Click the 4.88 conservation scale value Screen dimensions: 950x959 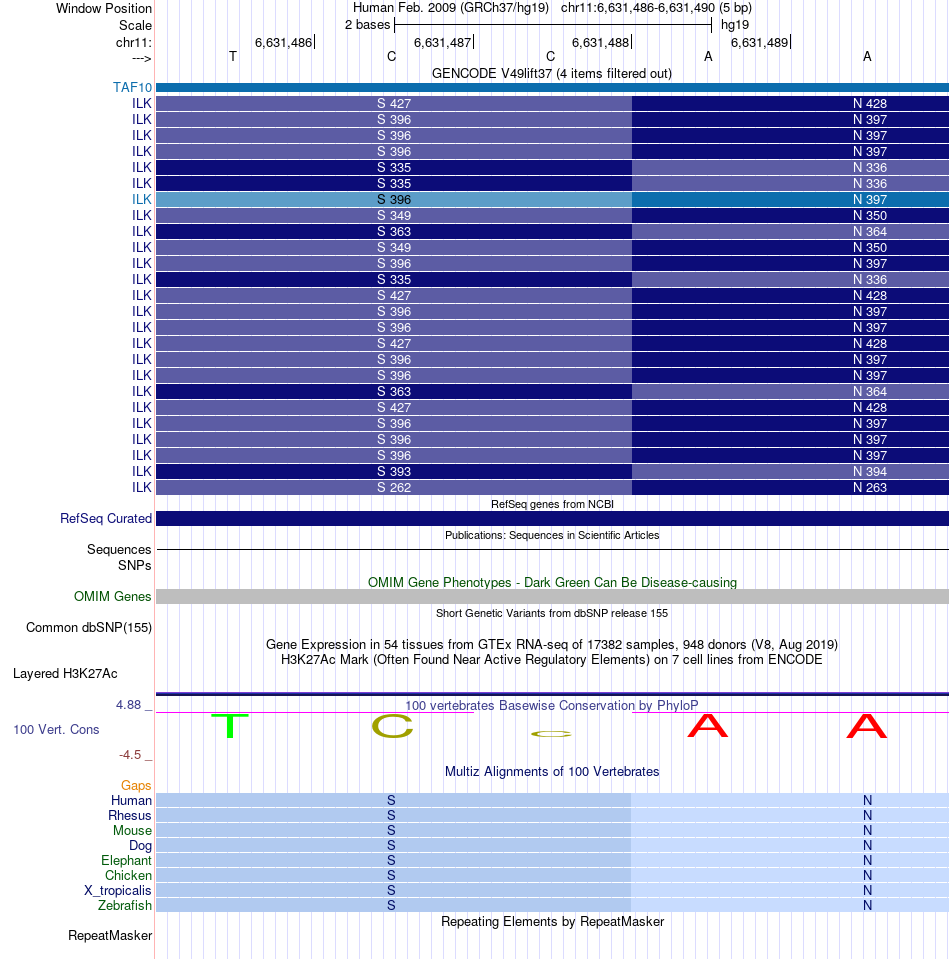[128, 705]
